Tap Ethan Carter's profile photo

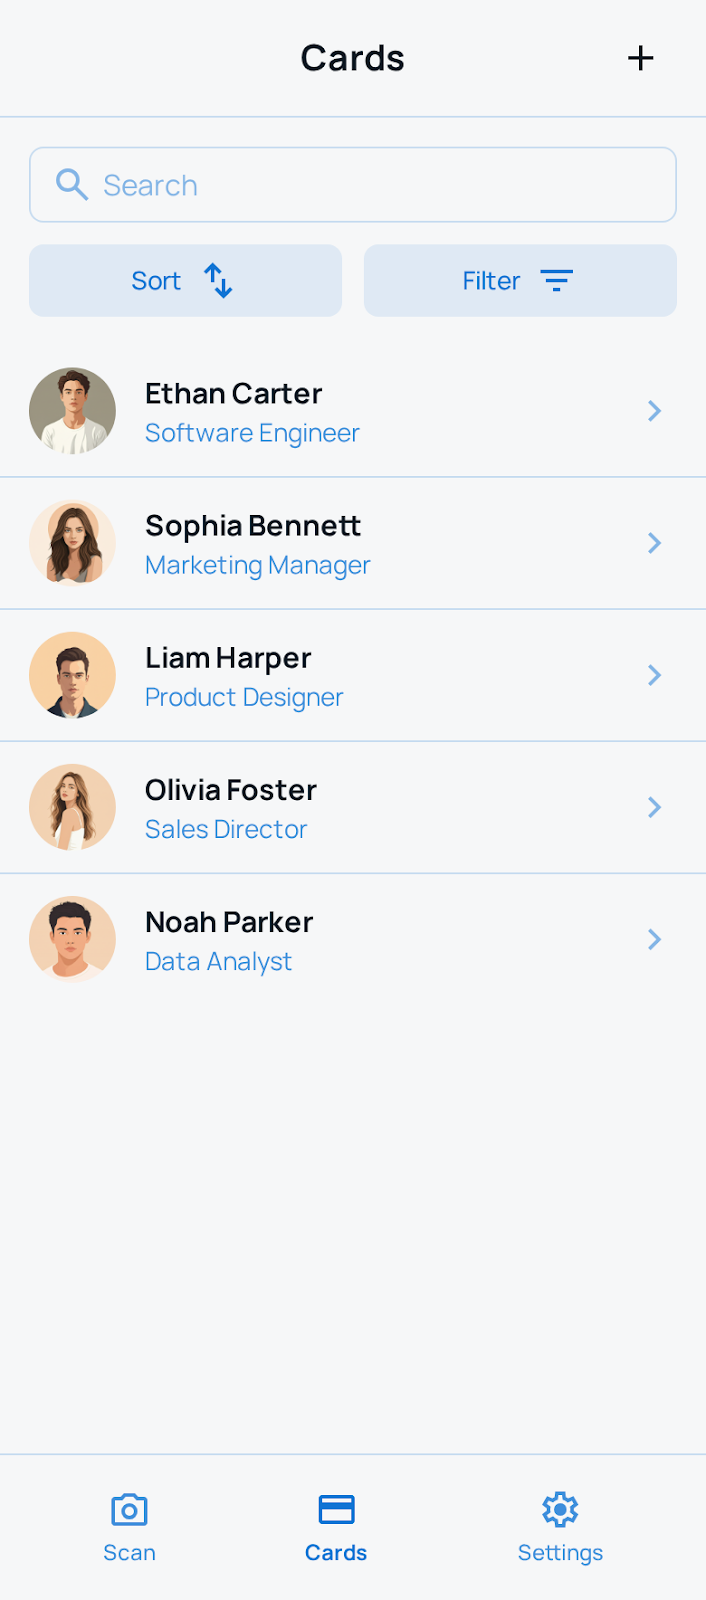[72, 410]
